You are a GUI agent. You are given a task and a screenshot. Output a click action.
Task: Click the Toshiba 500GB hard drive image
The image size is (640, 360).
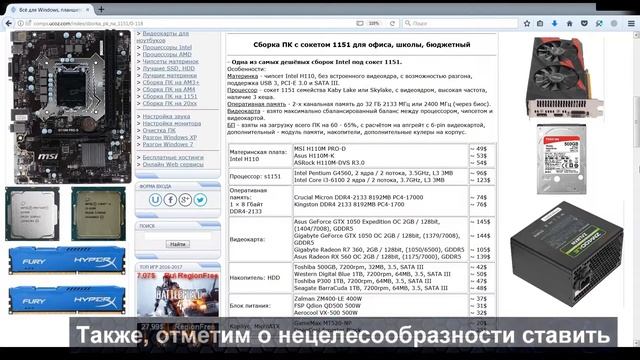pyautogui.click(x=562, y=159)
